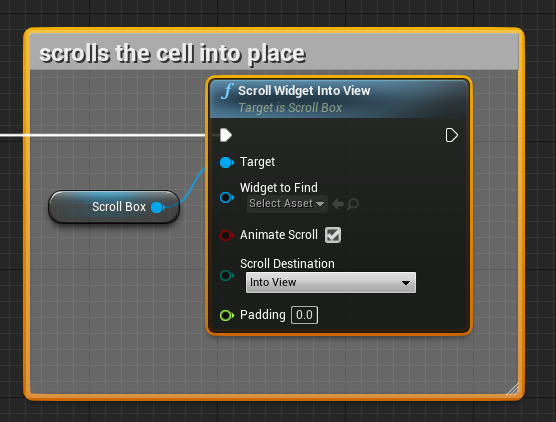Click the teal Scroll Destination pin
Image resolution: width=556 pixels, height=422 pixels.
[x=227, y=275]
